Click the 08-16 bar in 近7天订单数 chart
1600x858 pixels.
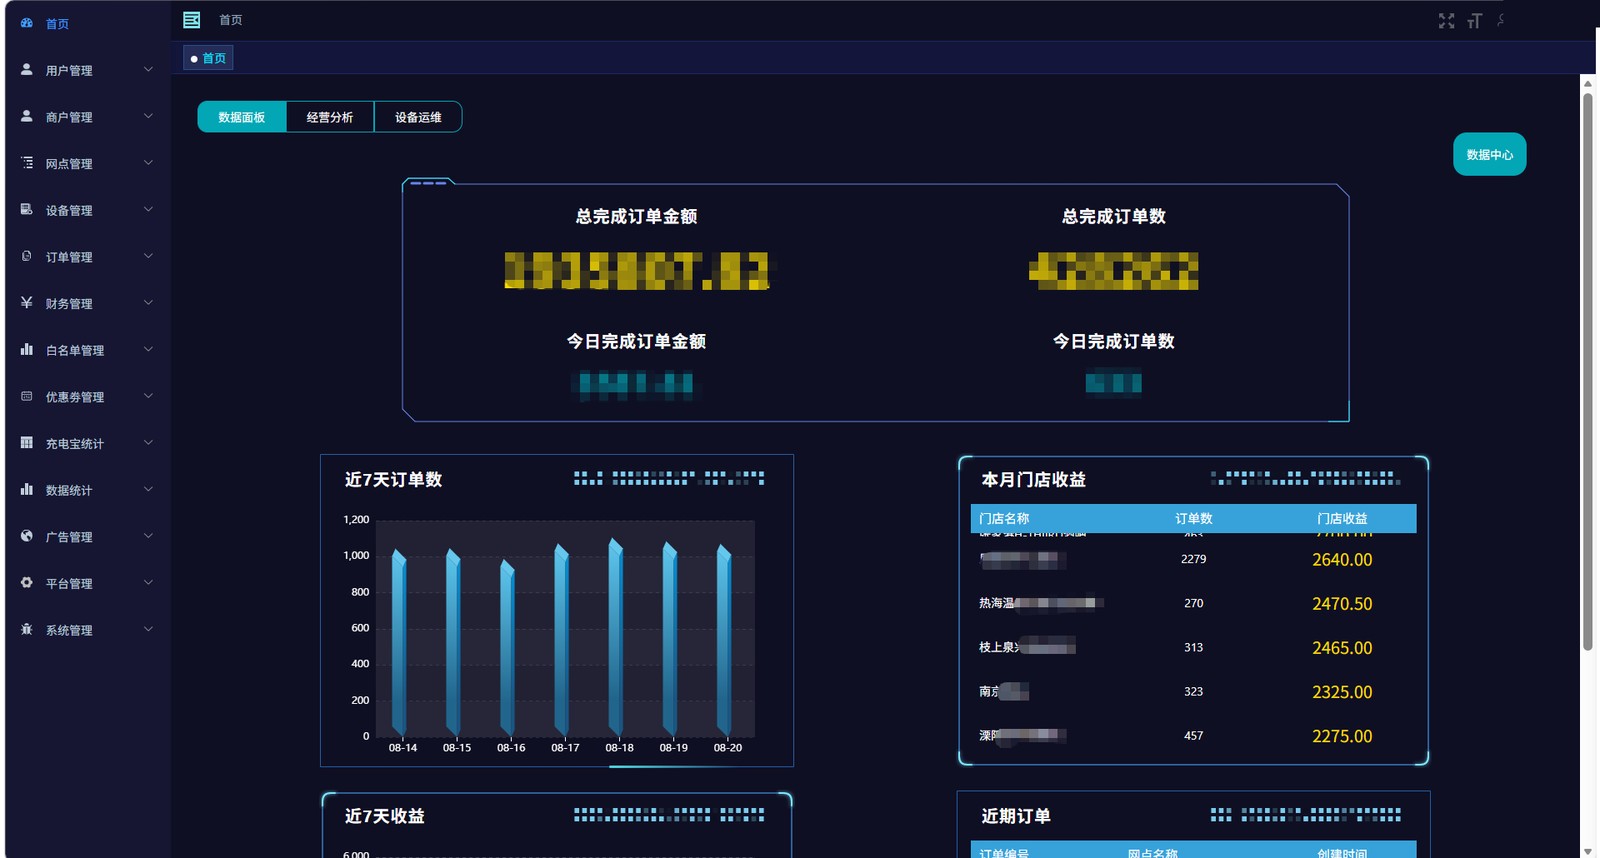coord(507,648)
